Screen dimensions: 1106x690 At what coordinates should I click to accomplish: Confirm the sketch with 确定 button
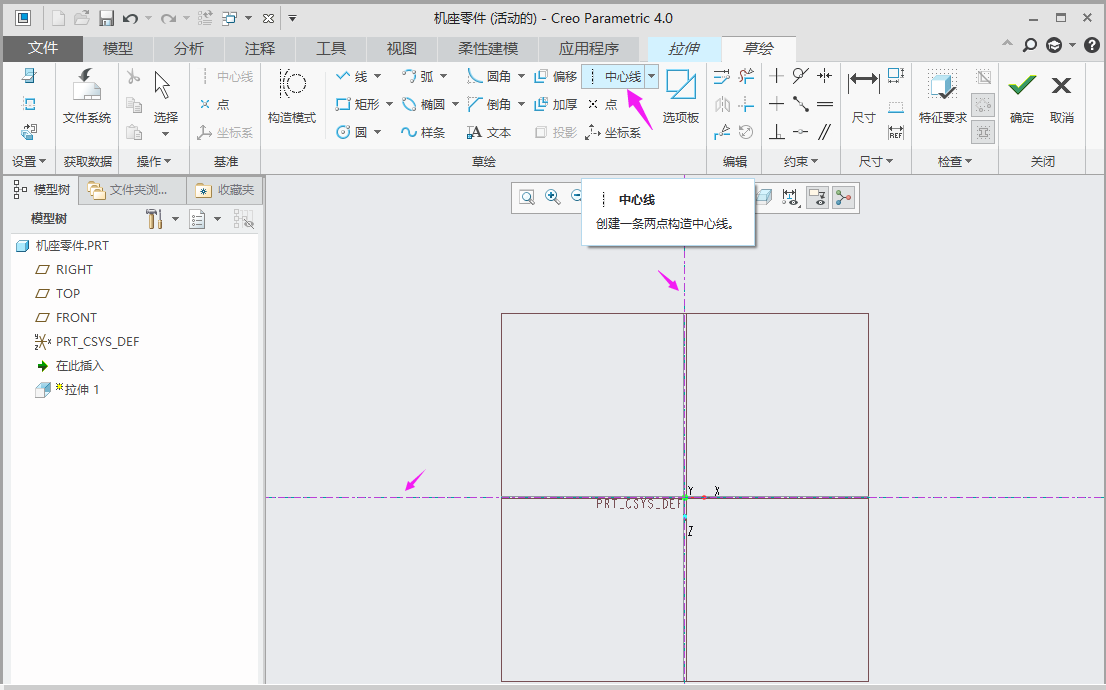pyautogui.click(x=1022, y=96)
